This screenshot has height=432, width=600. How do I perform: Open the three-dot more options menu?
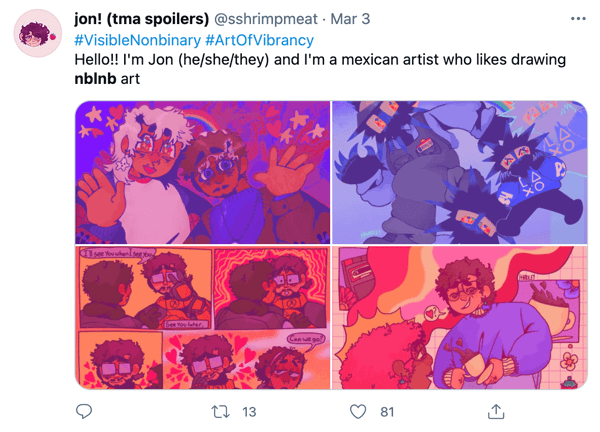point(578,19)
